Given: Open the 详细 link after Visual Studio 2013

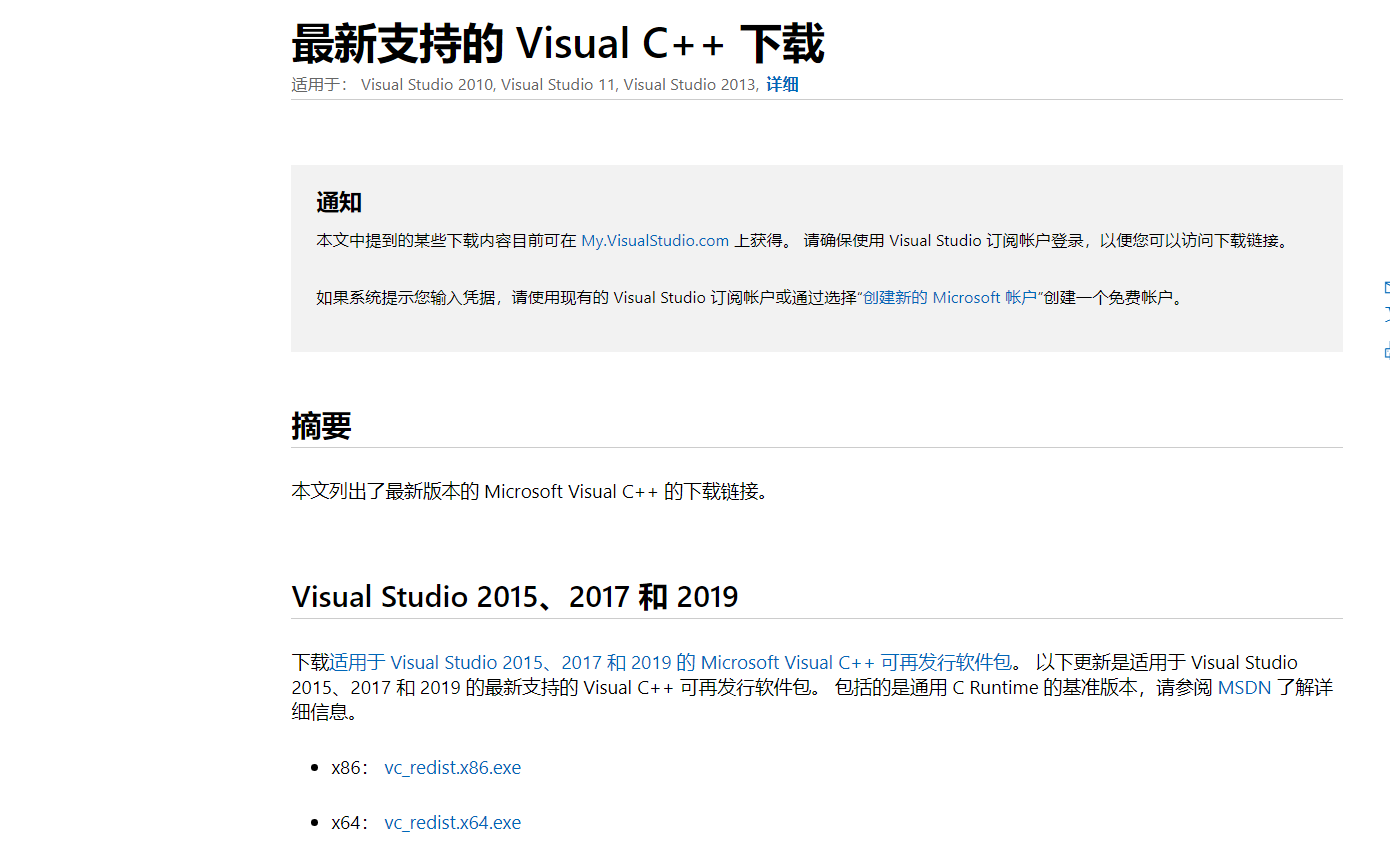Looking at the screenshot, I should [x=782, y=85].
